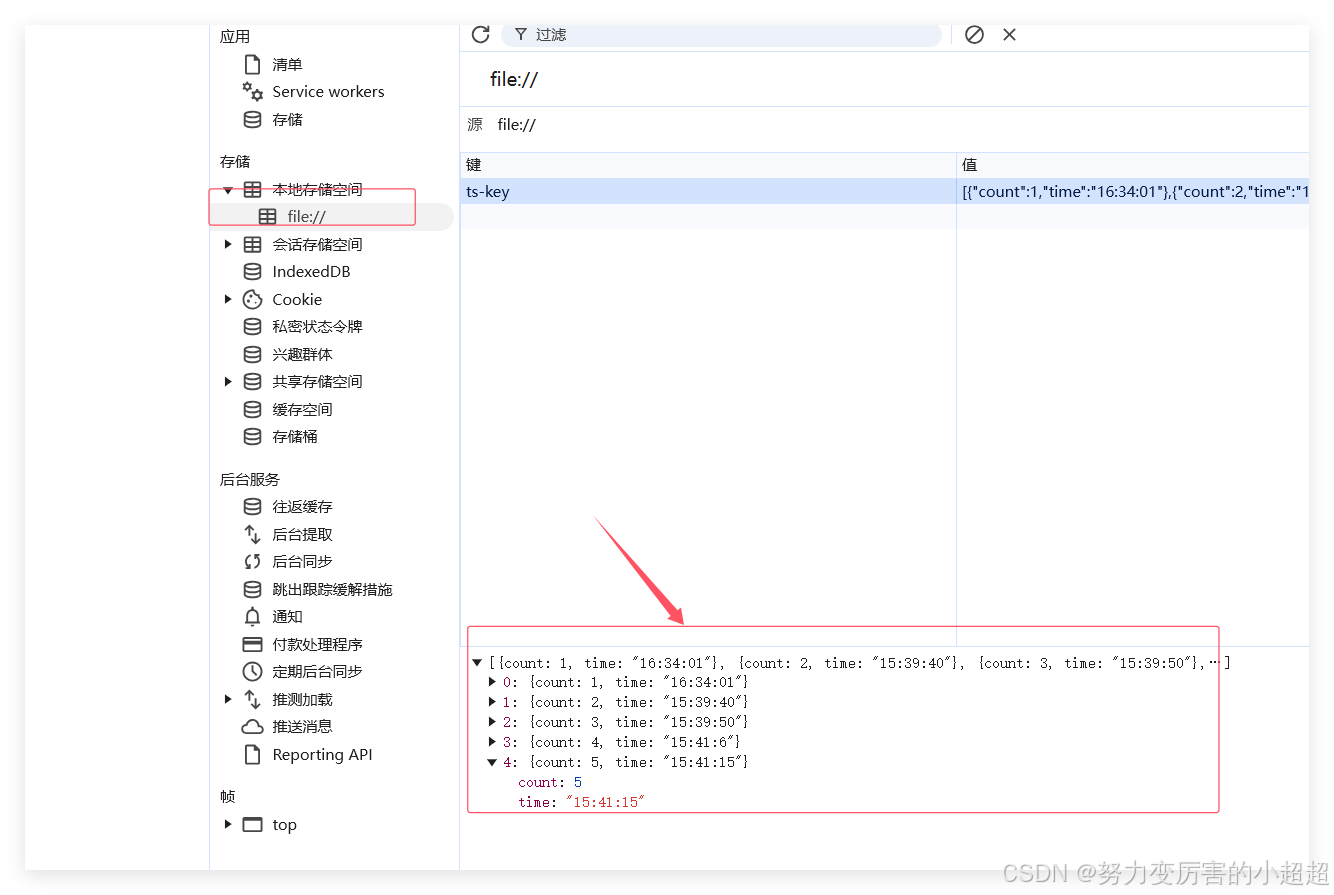The image size is (1334, 895).
Task: Focus the 过滤 filter input field
Action: point(721,35)
